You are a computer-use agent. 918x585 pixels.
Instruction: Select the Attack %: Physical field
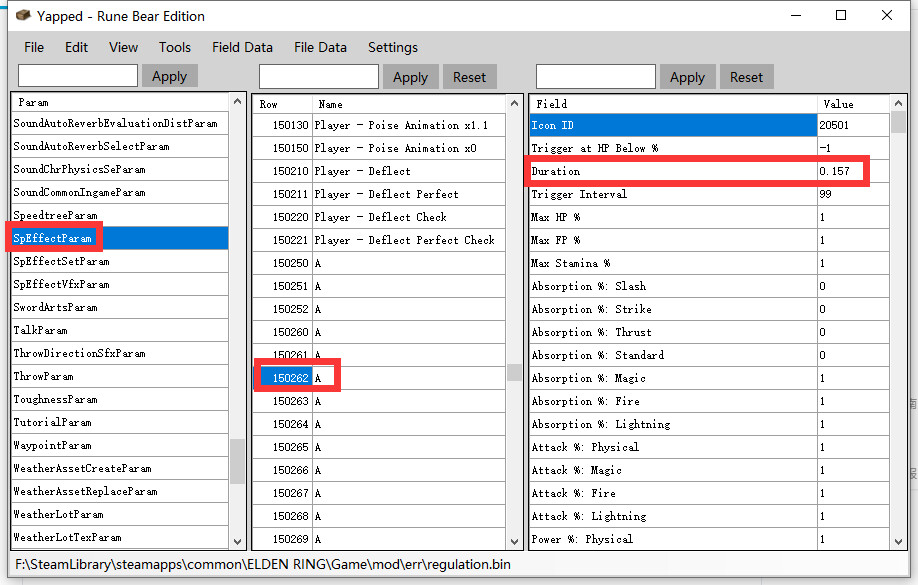(x=673, y=447)
